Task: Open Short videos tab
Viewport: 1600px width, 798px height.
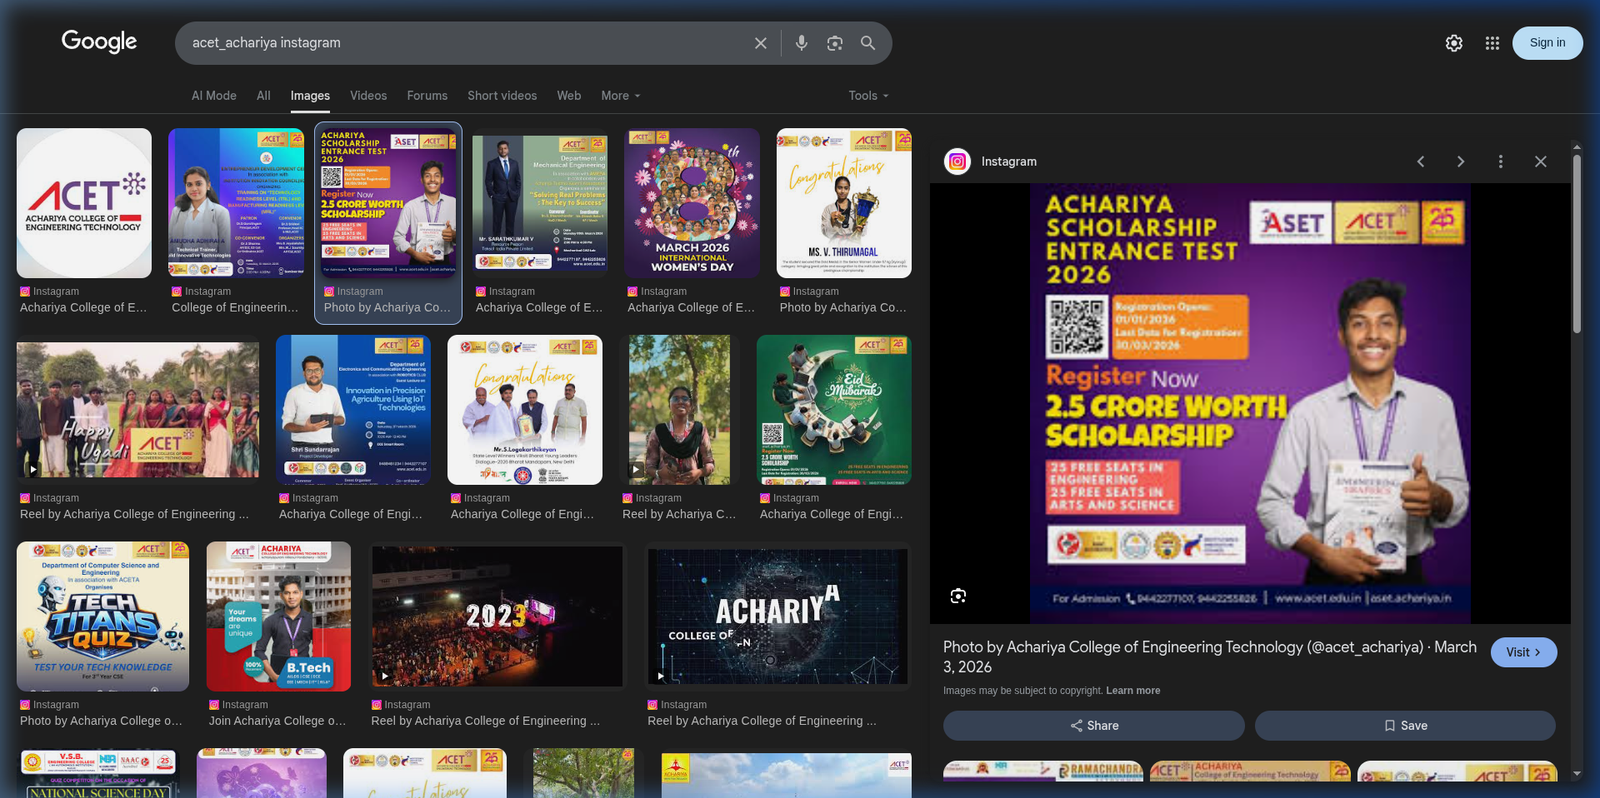Action: point(502,96)
